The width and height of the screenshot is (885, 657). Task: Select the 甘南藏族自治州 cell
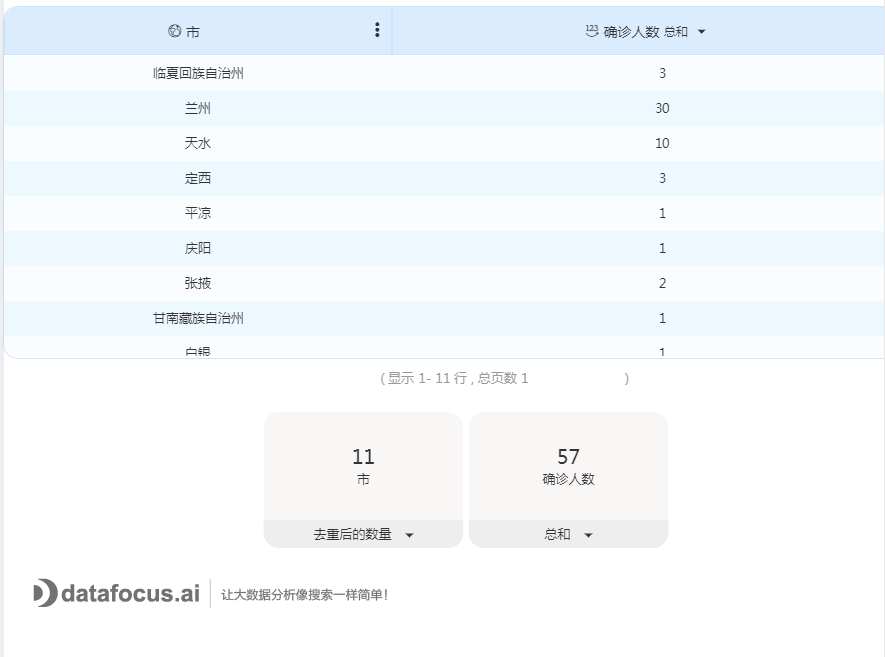198,318
